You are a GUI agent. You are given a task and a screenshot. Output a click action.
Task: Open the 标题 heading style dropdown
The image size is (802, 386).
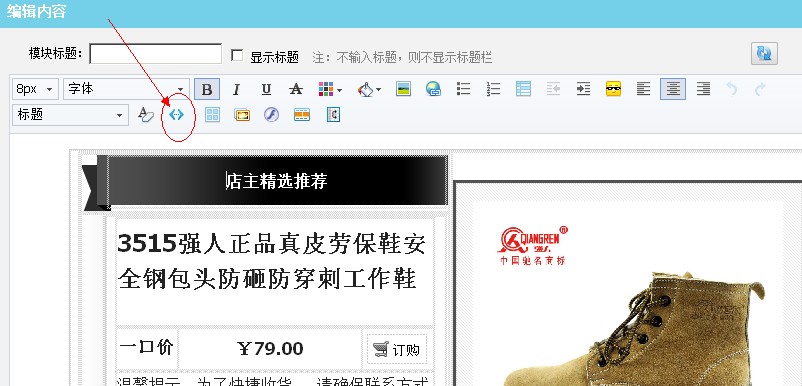70,115
